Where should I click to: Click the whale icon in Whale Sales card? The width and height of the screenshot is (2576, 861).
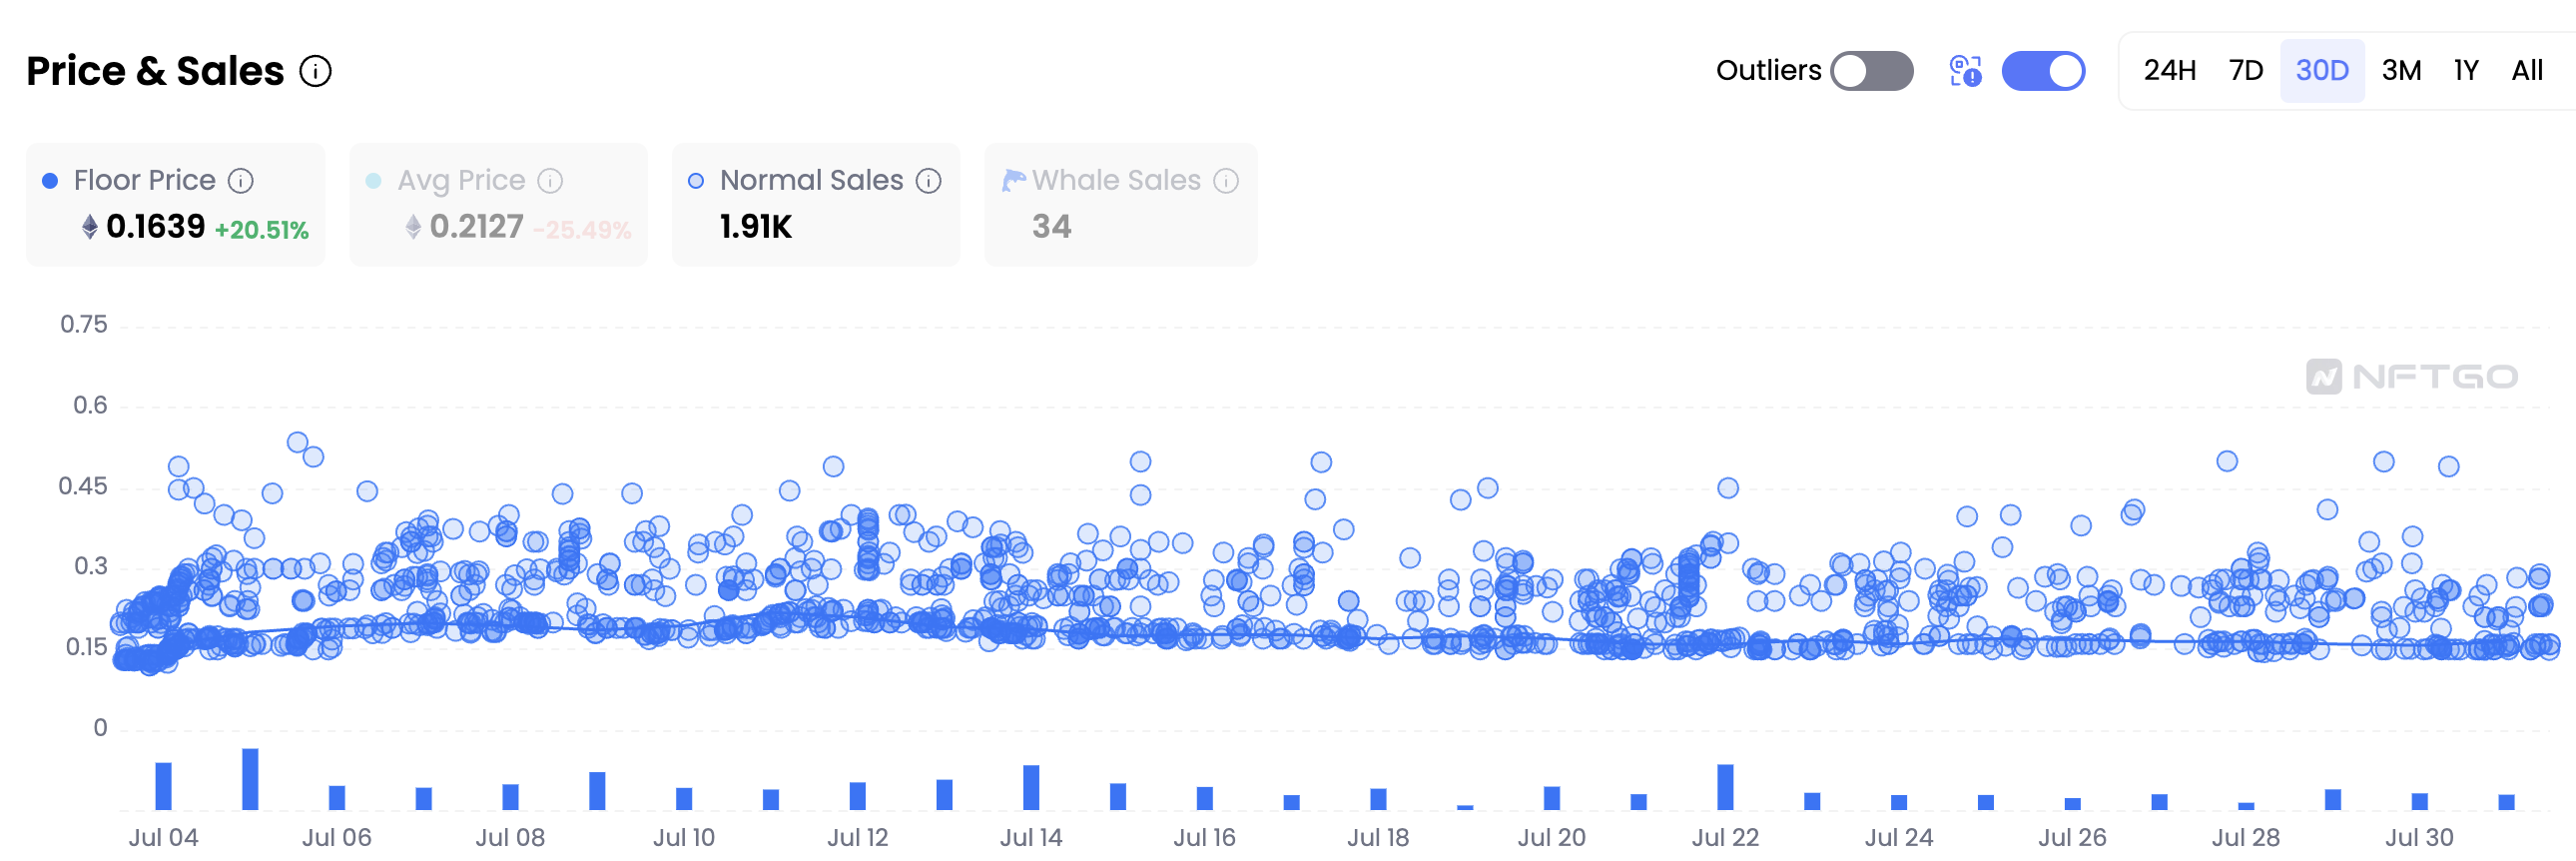click(x=1014, y=180)
